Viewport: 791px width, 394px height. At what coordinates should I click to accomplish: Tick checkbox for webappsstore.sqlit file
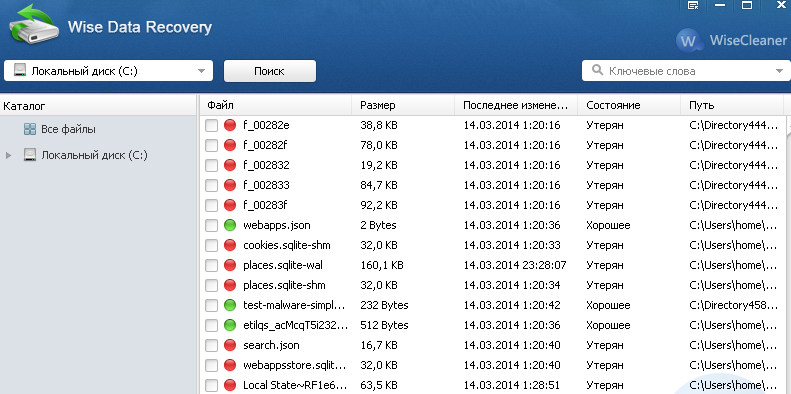coord(211,365)
